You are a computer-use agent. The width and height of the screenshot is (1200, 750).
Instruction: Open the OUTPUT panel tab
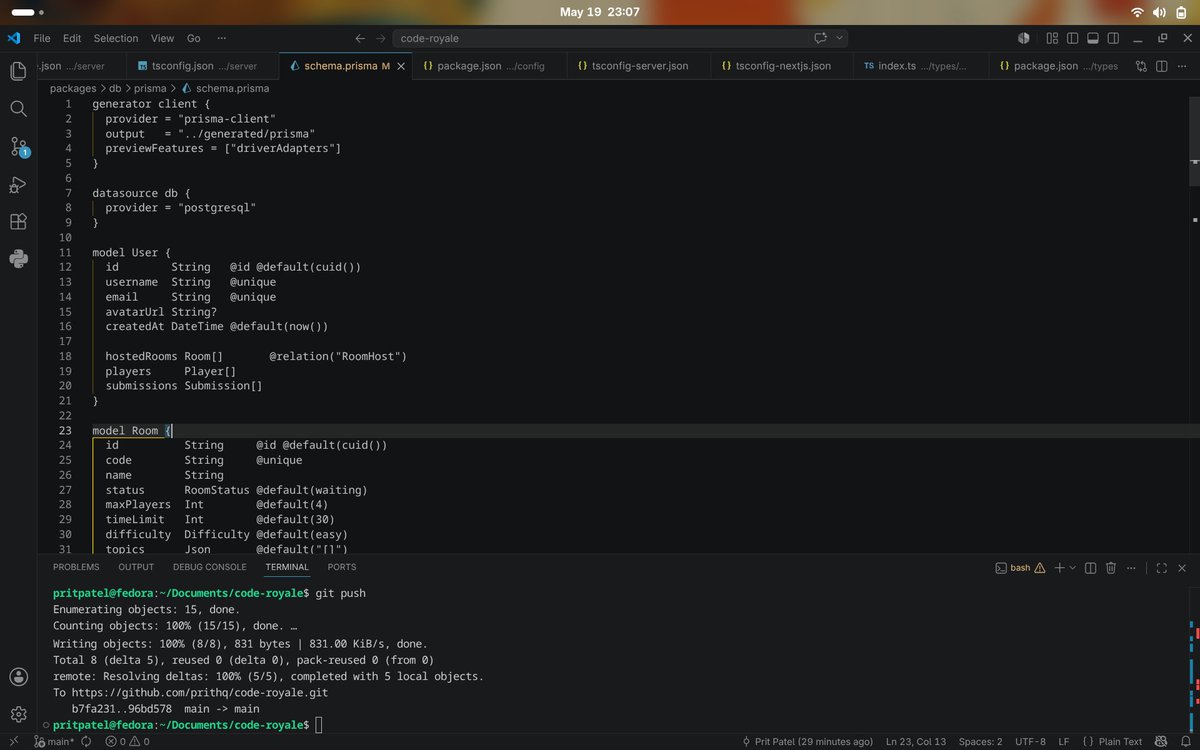(x=136, y=567)
